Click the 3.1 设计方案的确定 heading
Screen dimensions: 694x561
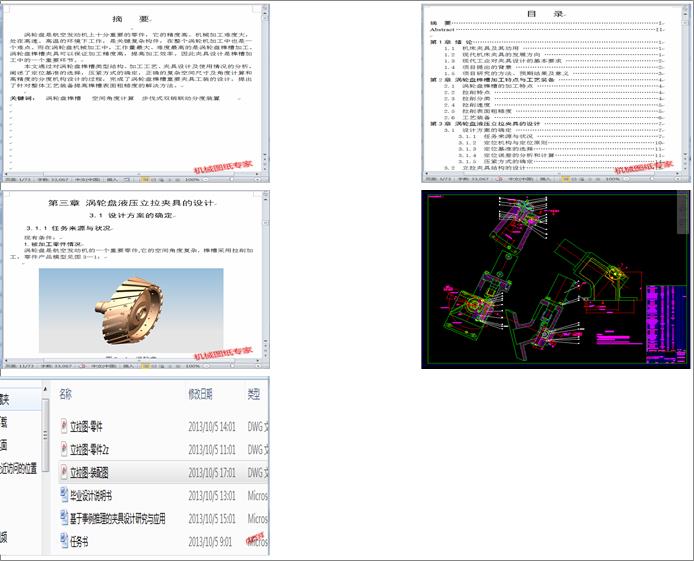point(132,215)
